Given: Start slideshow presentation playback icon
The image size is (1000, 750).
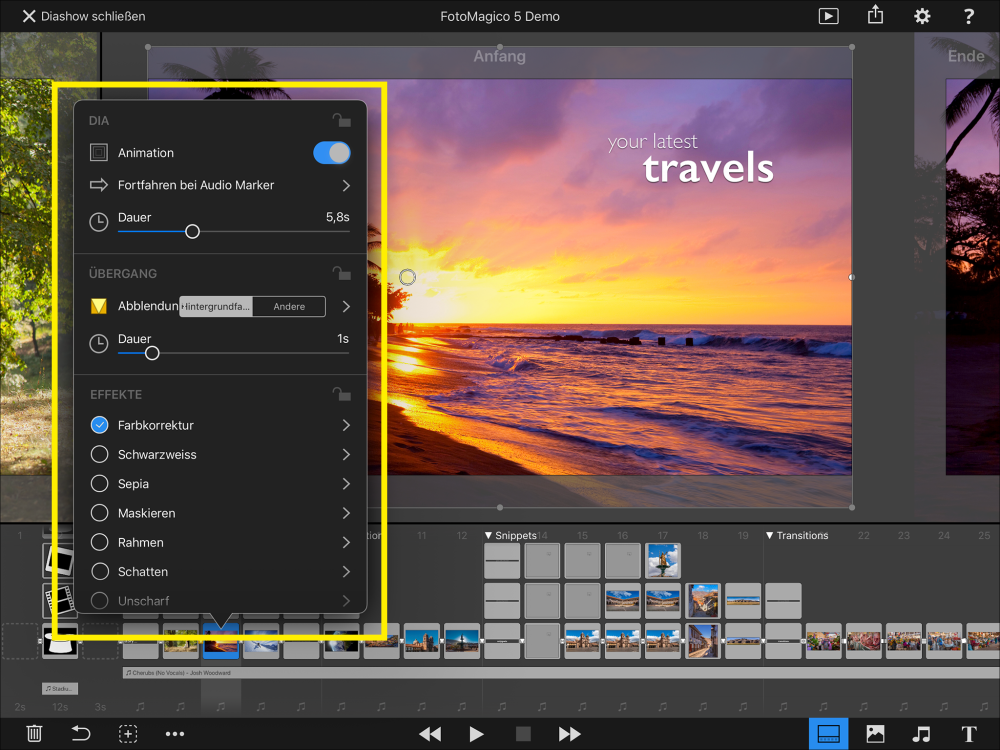Looking at the screenshot, I should pyautogui.click(x=828, y=16).
